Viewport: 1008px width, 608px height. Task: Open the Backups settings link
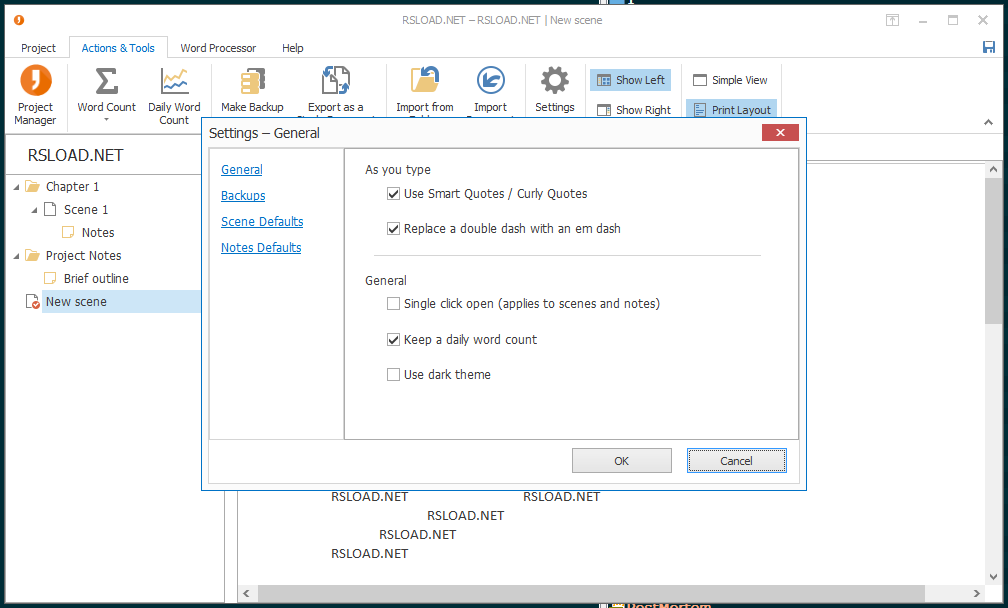(x=243, y=195)
